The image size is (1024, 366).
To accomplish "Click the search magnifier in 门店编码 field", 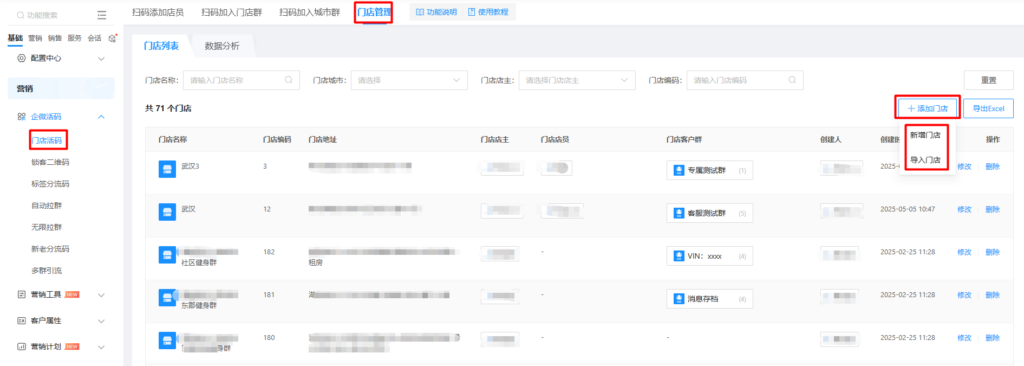I will [x=792, y=80].
